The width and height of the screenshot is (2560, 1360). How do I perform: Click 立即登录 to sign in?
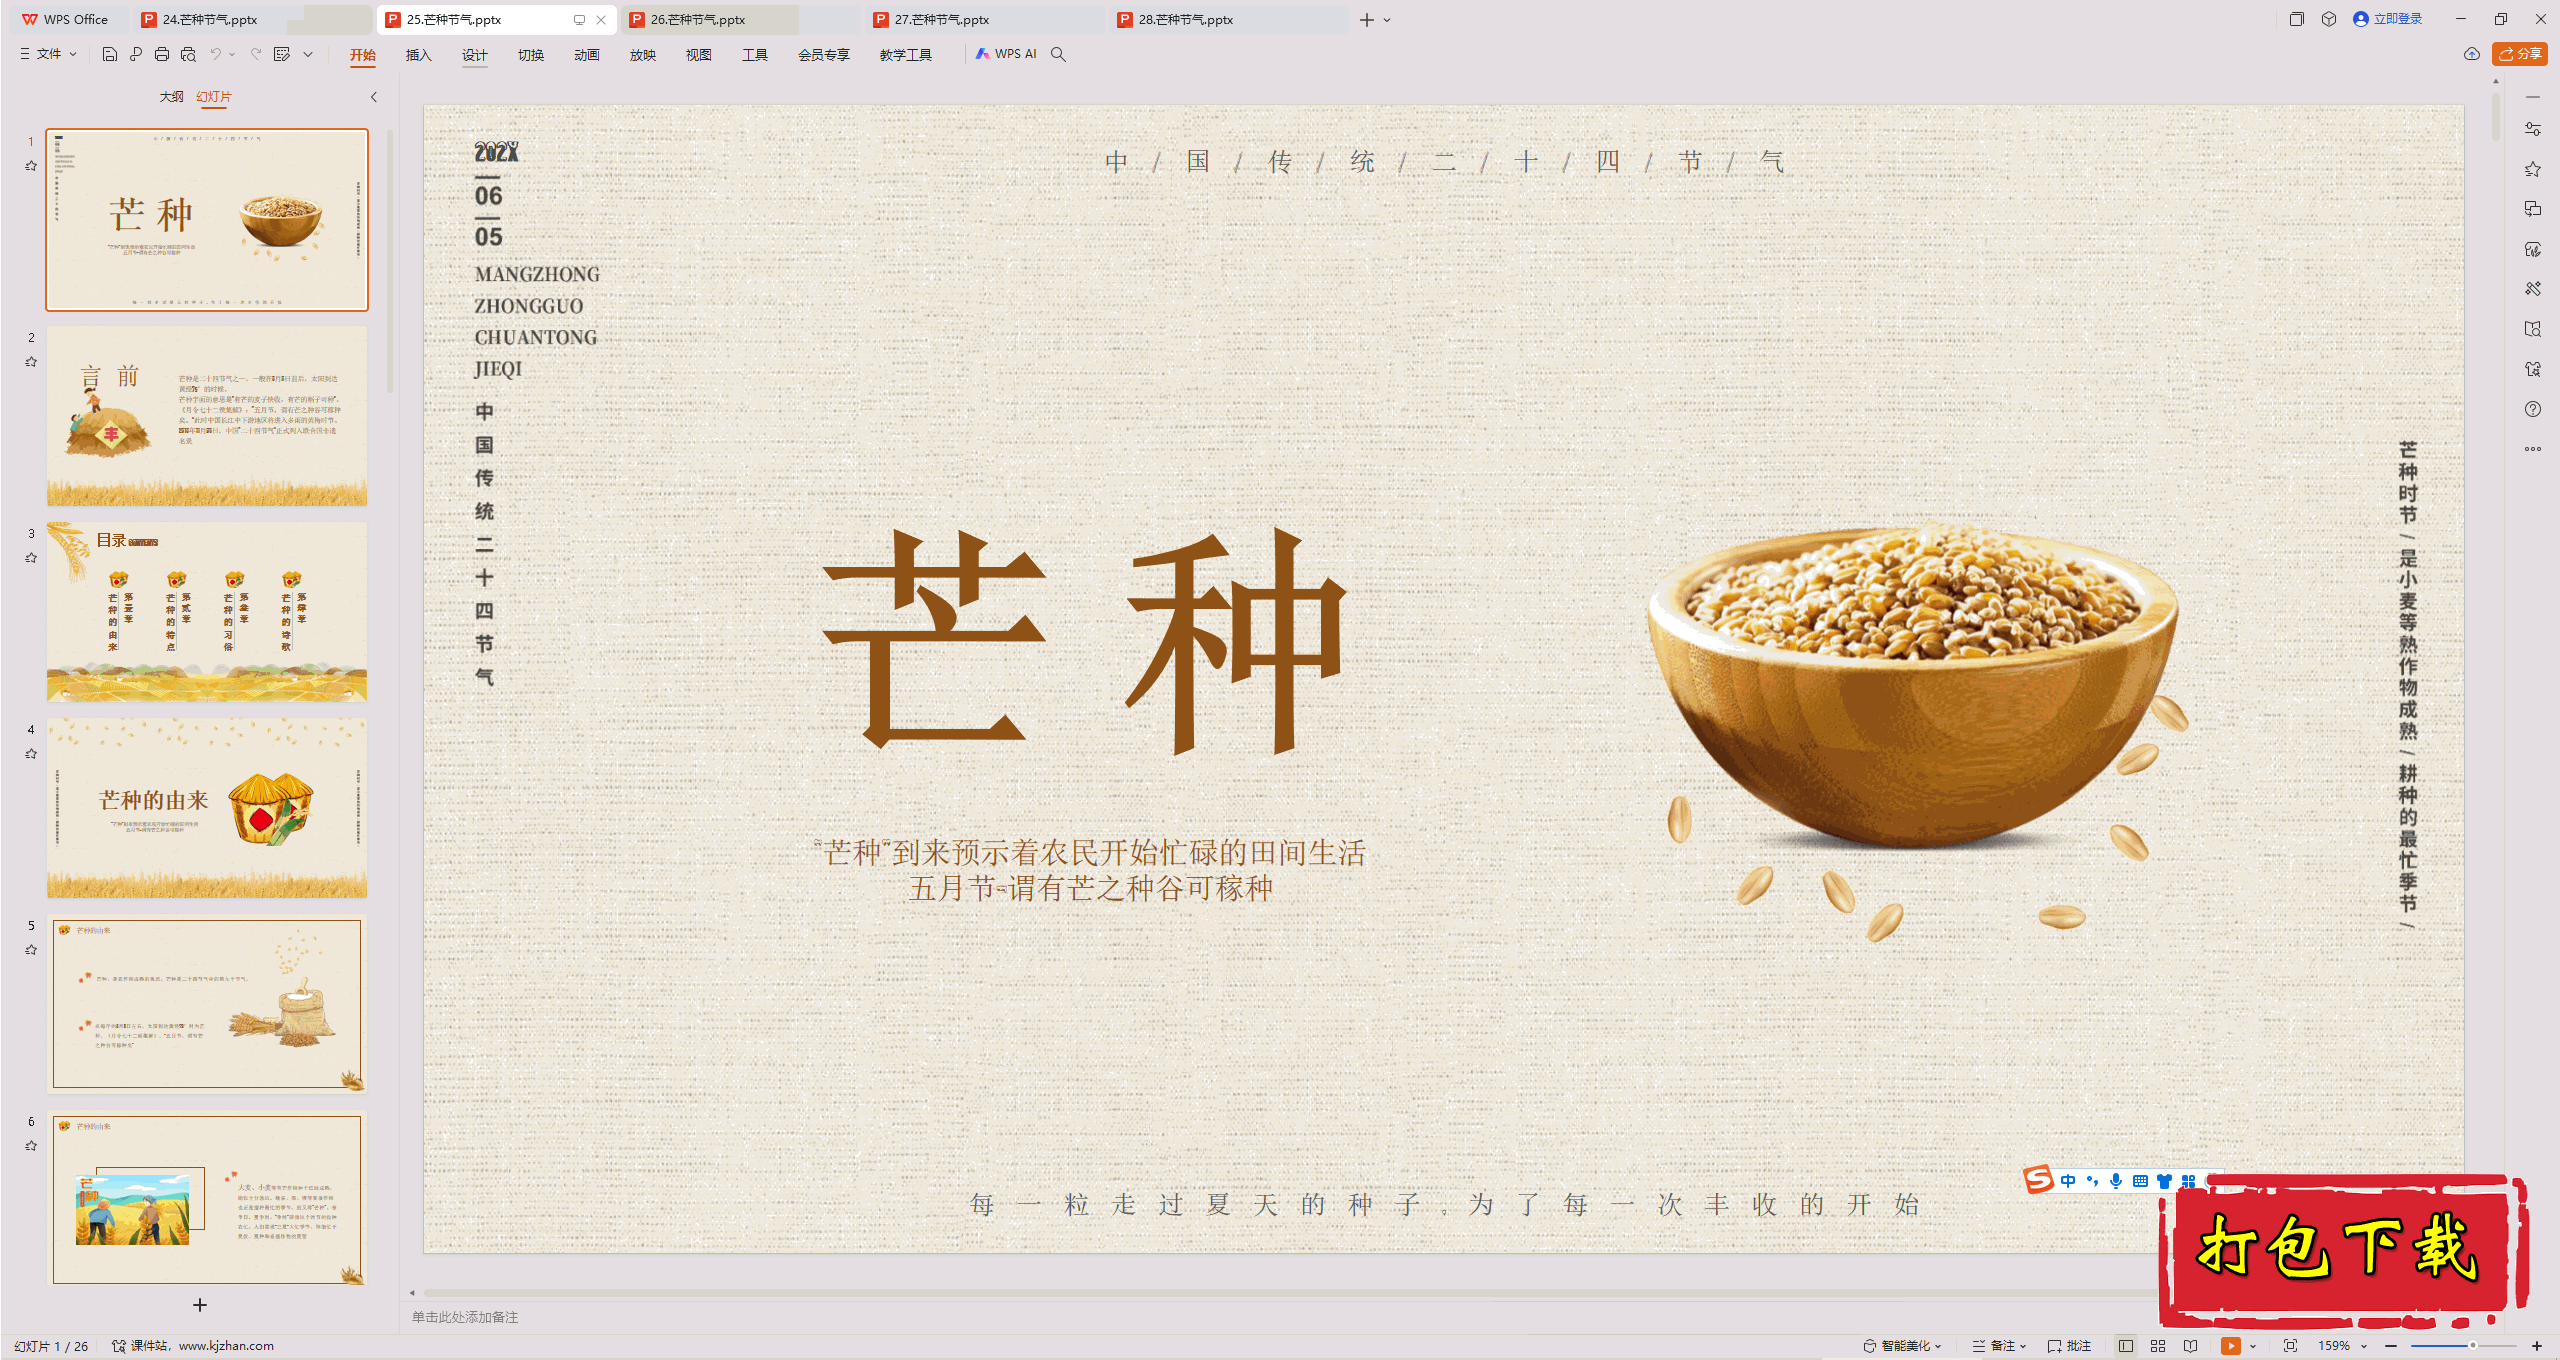pyautogui.click(x=2388, y=19)
